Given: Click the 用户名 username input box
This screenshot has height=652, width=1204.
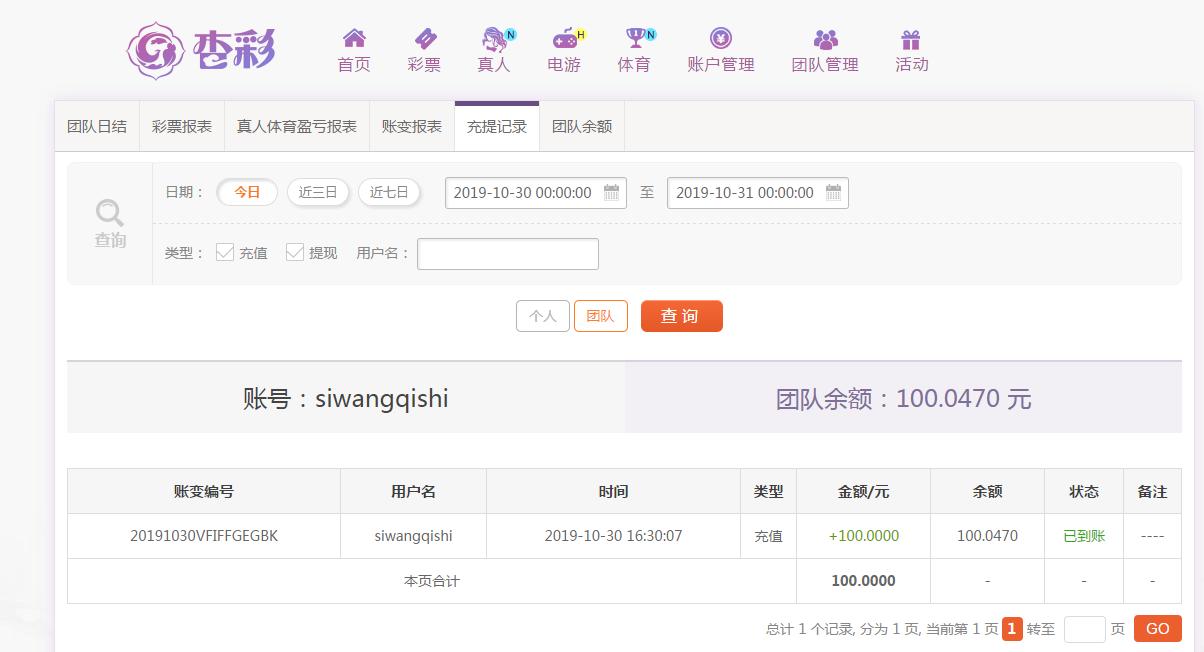Looking at the screenshot, I should pos(508,254).
